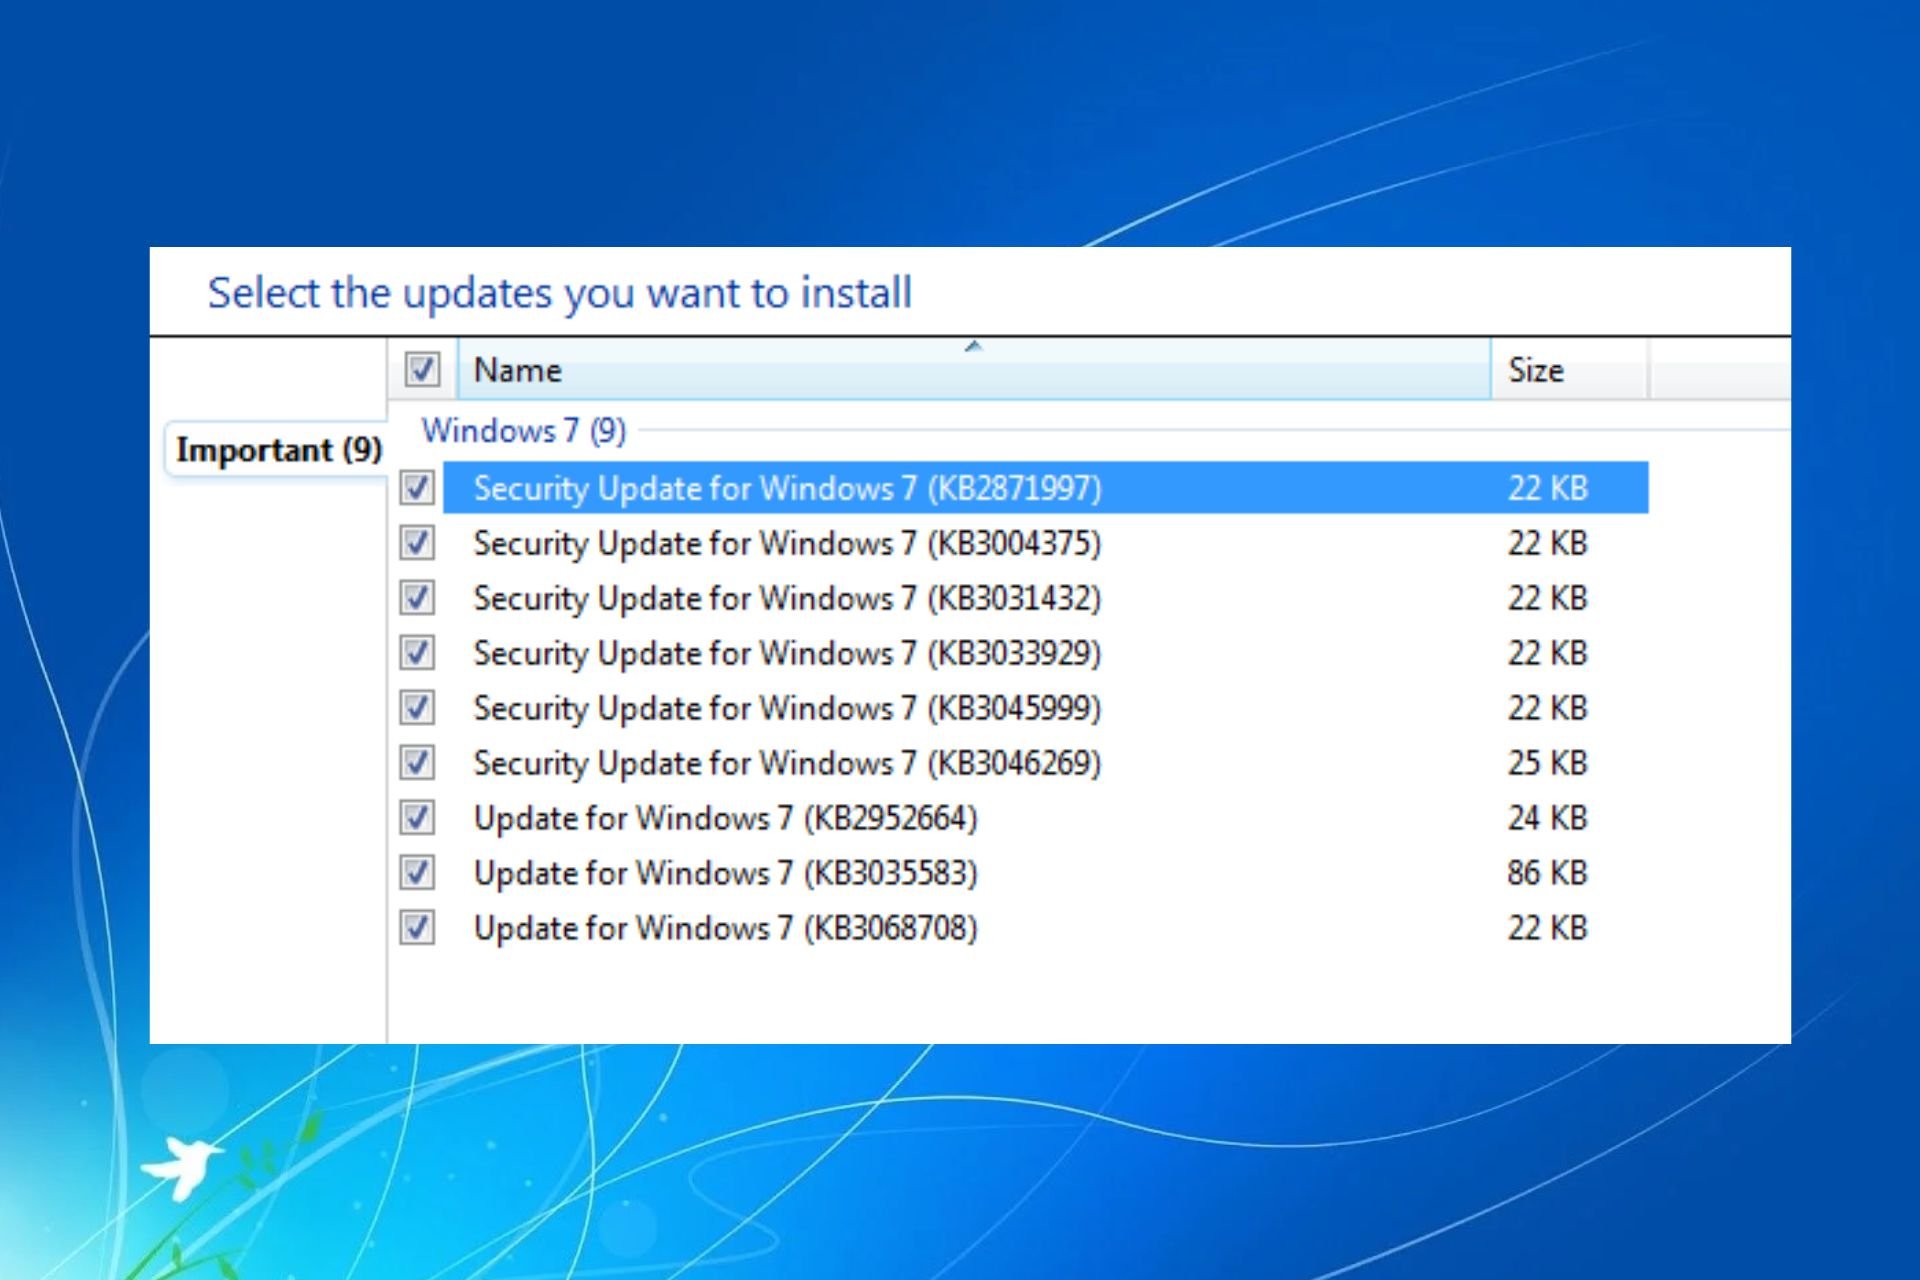Uncheck the KB3035583 update checkbox
The image size is (1920, 1280).
(x=417, y=873)
